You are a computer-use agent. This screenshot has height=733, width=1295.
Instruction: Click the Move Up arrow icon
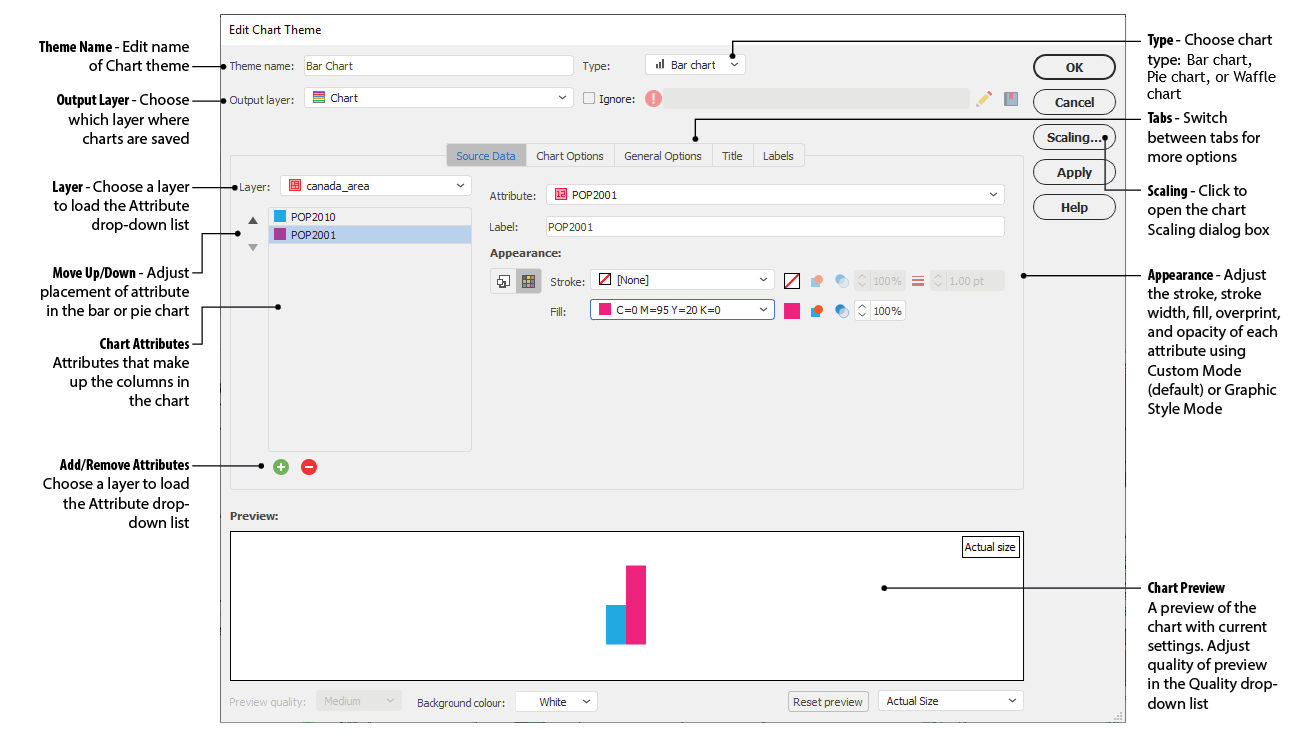(253, 220)
